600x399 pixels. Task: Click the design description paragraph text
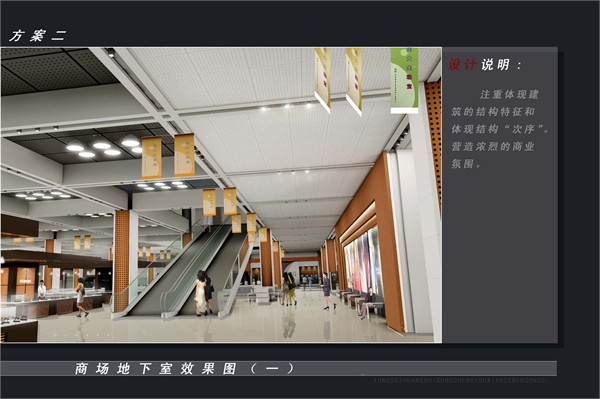coord(499,129)
